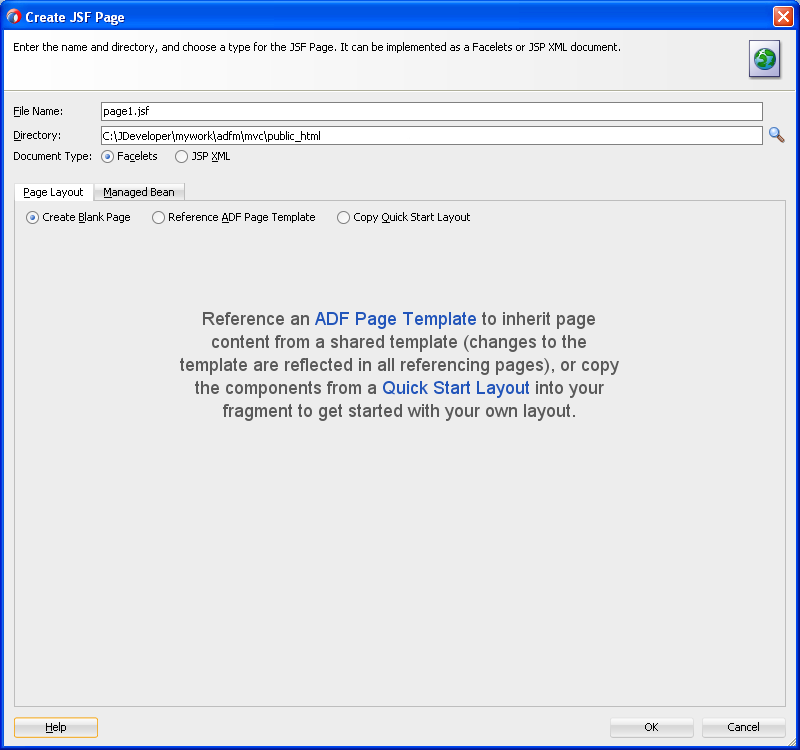Focus the File Name input field
800x750 pixels.
pyautogui.click(x=432, y=111)
